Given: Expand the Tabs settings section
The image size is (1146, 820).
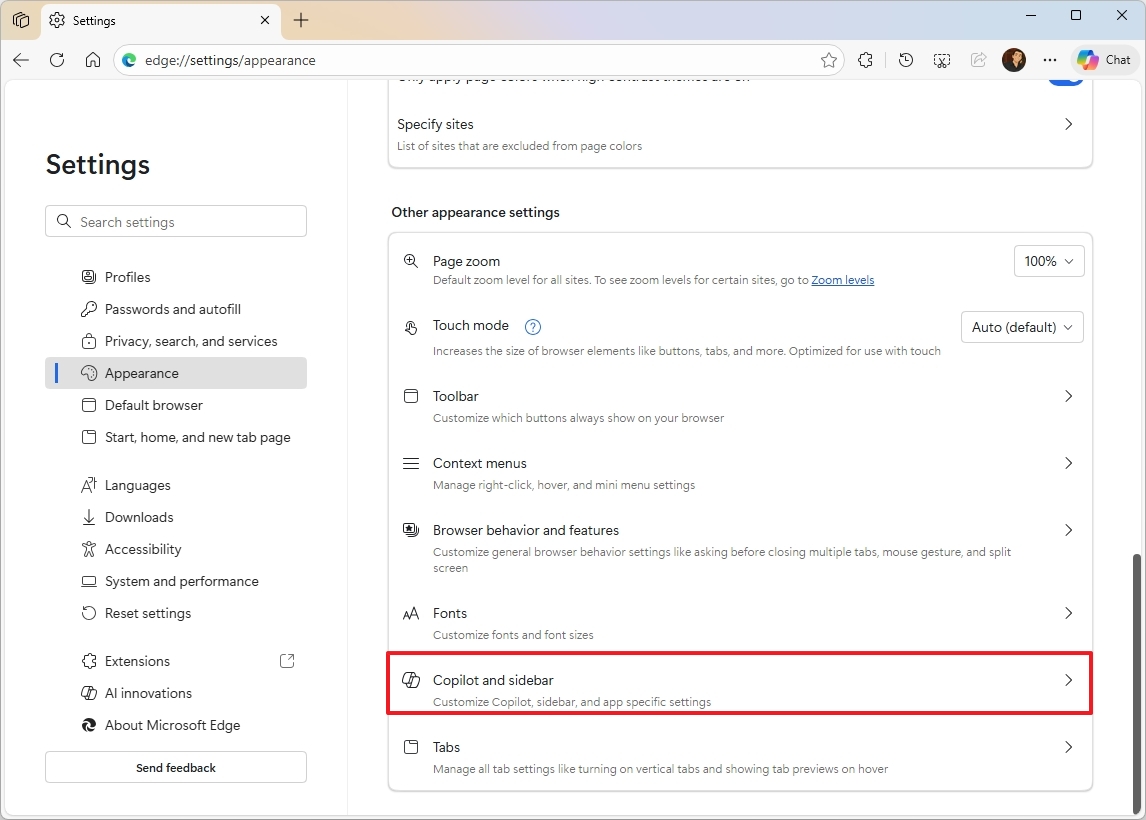Looking at the screenshot, I should click(739, 756).
